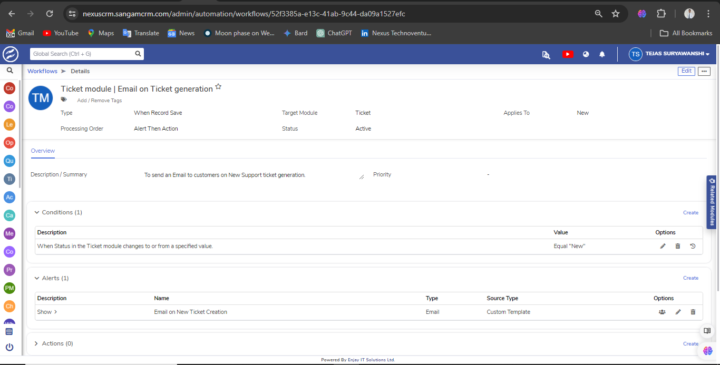
Task: Open the Ti module in sidebar
Action: pos(9,179)
